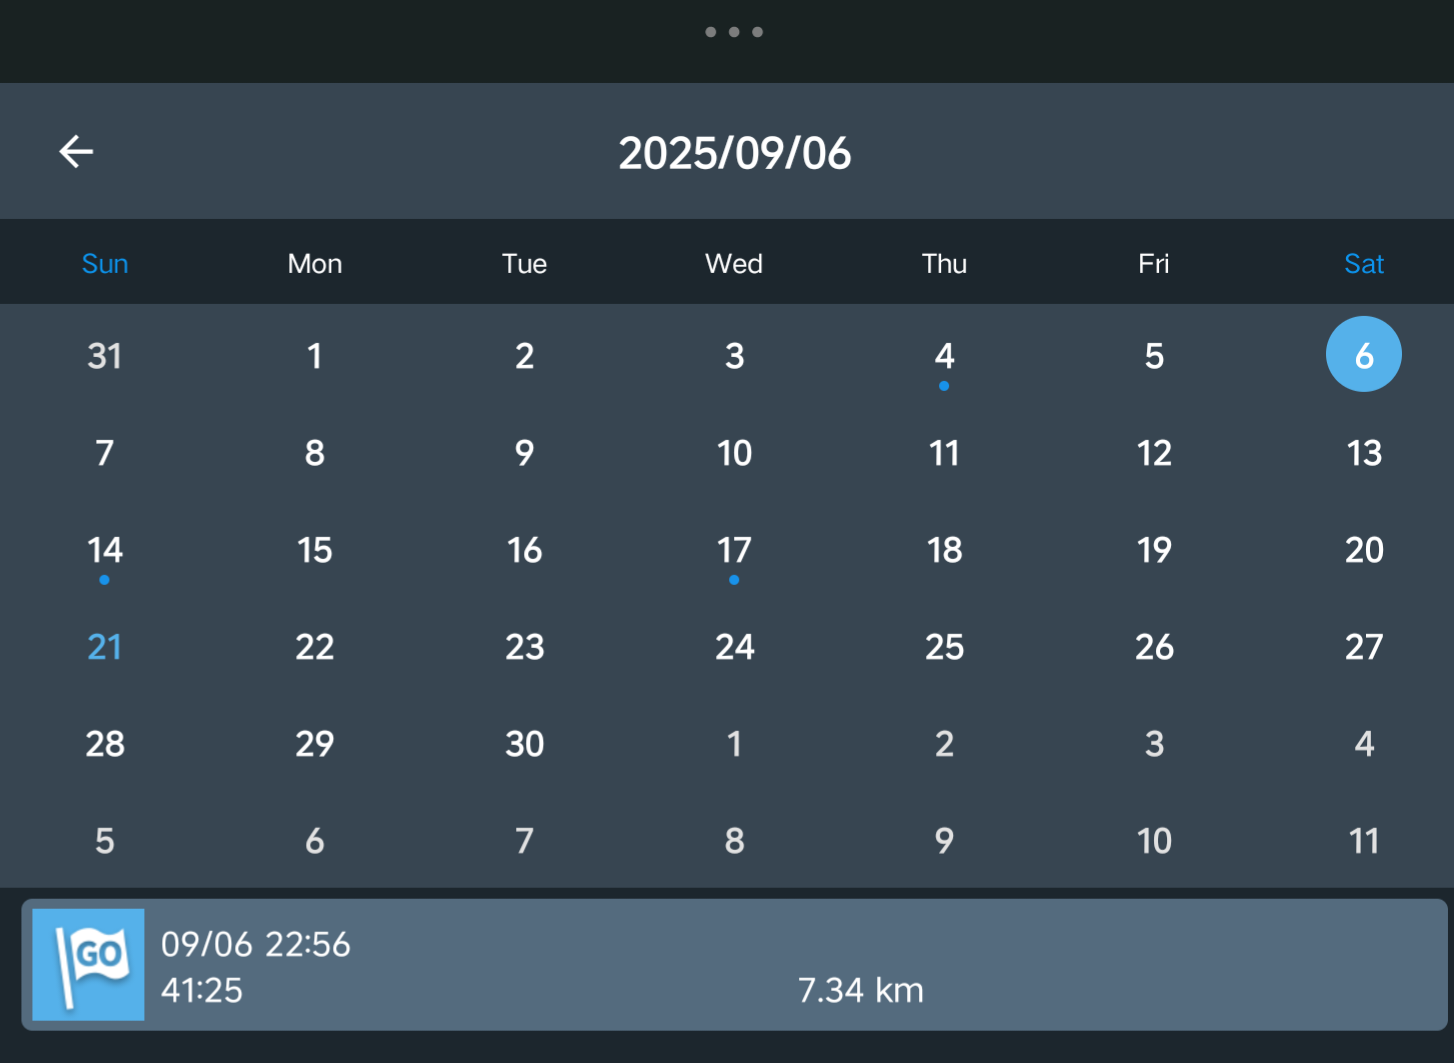Select September 22 in Mon column
The width and height of the screenshot is (1454, 1063).
pos(315,647)
